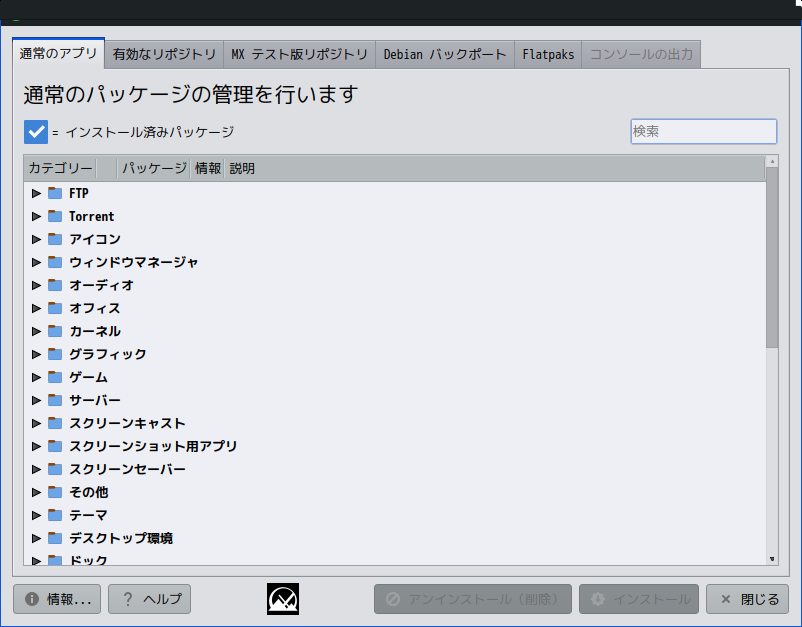This screenshot has height=627, width=802.
Task: Click the グラフィック folder icon
Action: 55,354
